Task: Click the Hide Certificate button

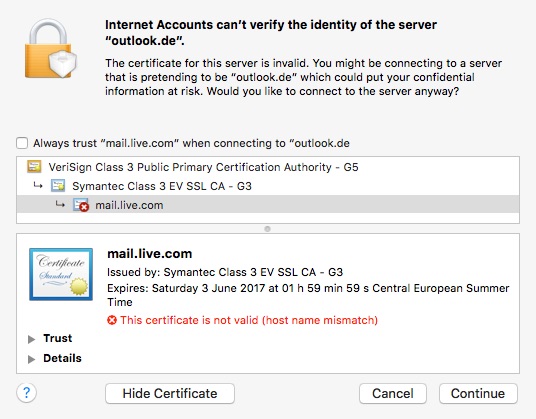Action: point(170,393)
